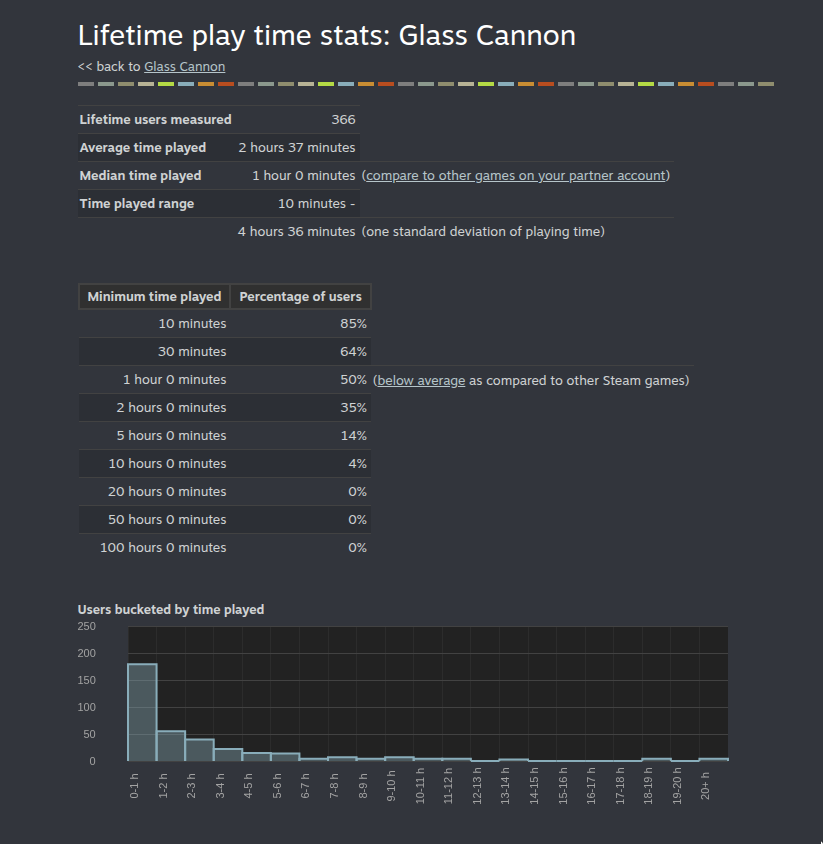This screenshot has width=823, height=844.
Task: Click the 20+ h bar in histogram
Action: 714,759
